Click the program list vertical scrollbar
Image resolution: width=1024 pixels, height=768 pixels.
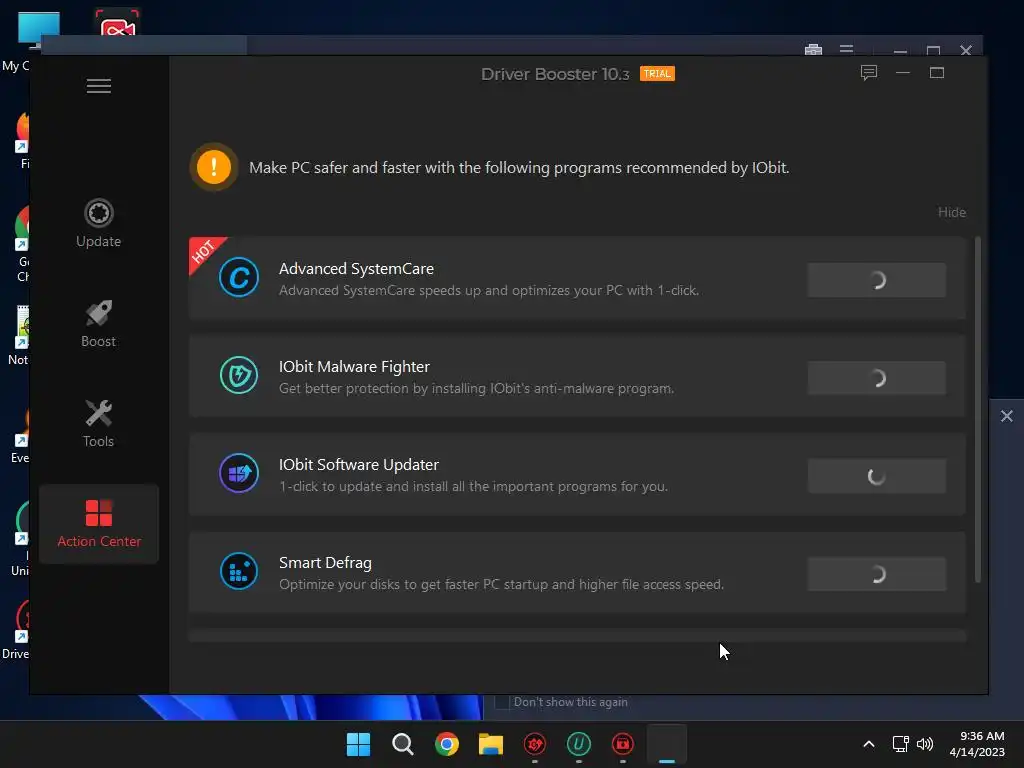coord(978,409)
